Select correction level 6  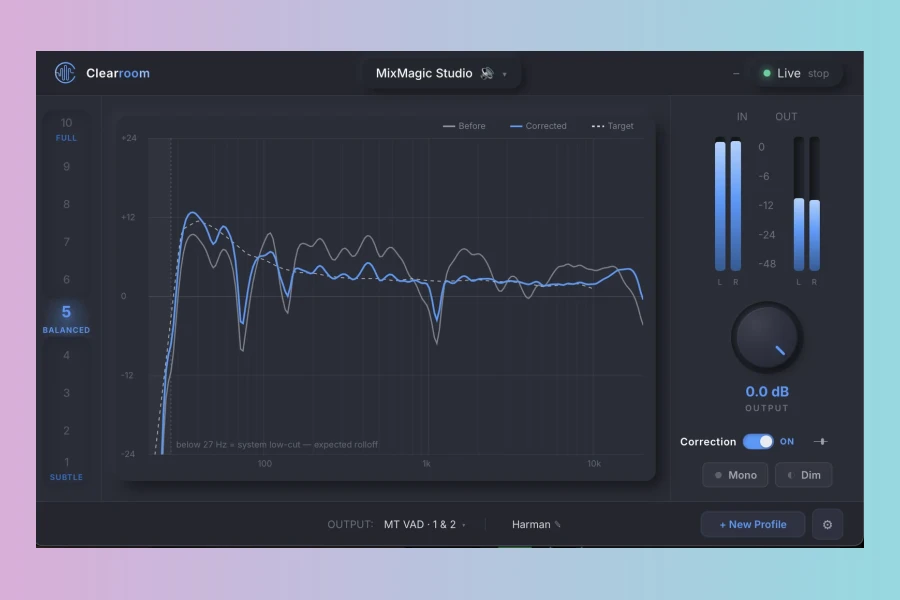pos(67,279)
